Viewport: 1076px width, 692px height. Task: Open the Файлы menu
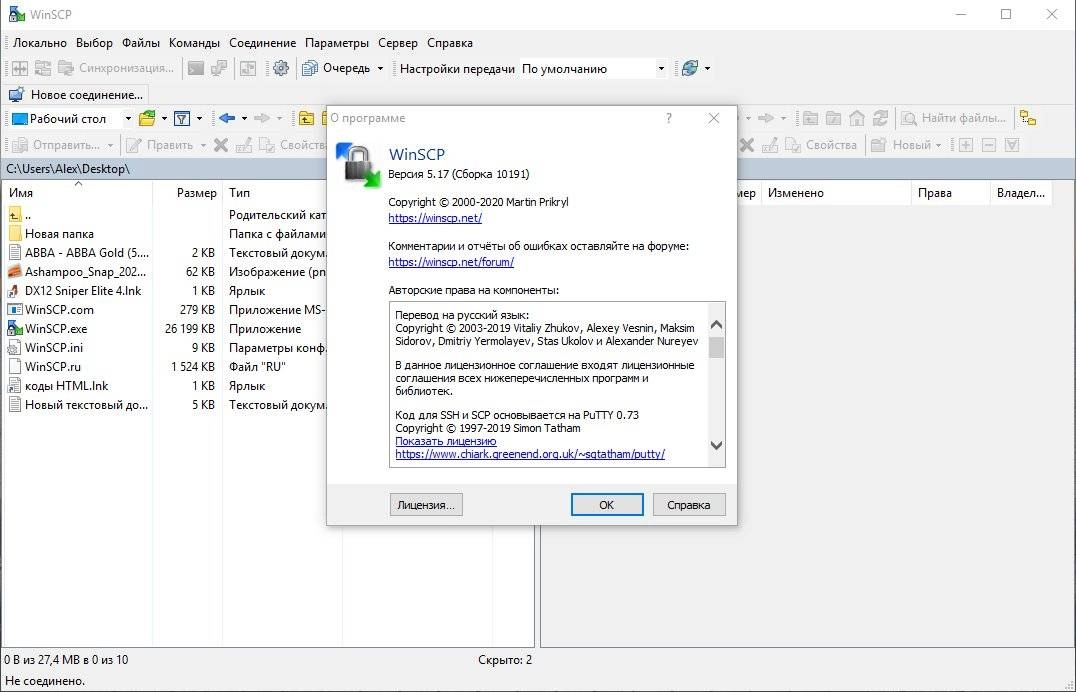[141, 43]
